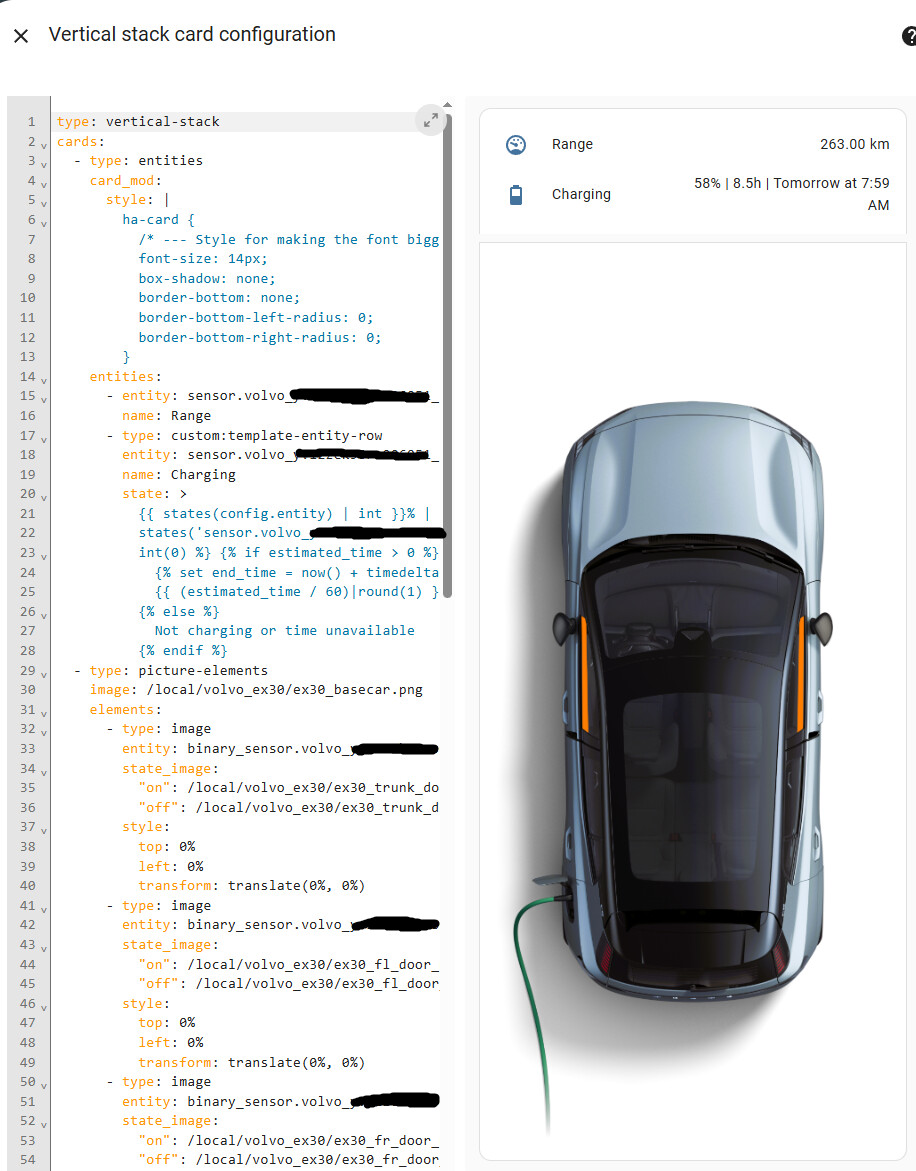Collapse the fold arrow at line 3
The height and width of the screenshot is (1171, 916).
pos(43,164)
